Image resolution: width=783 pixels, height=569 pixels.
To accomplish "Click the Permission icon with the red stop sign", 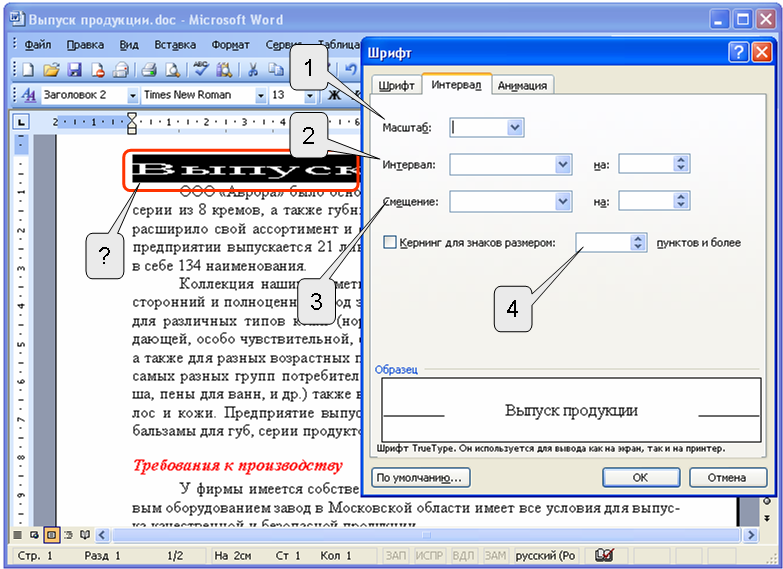I will pos(98,69).
